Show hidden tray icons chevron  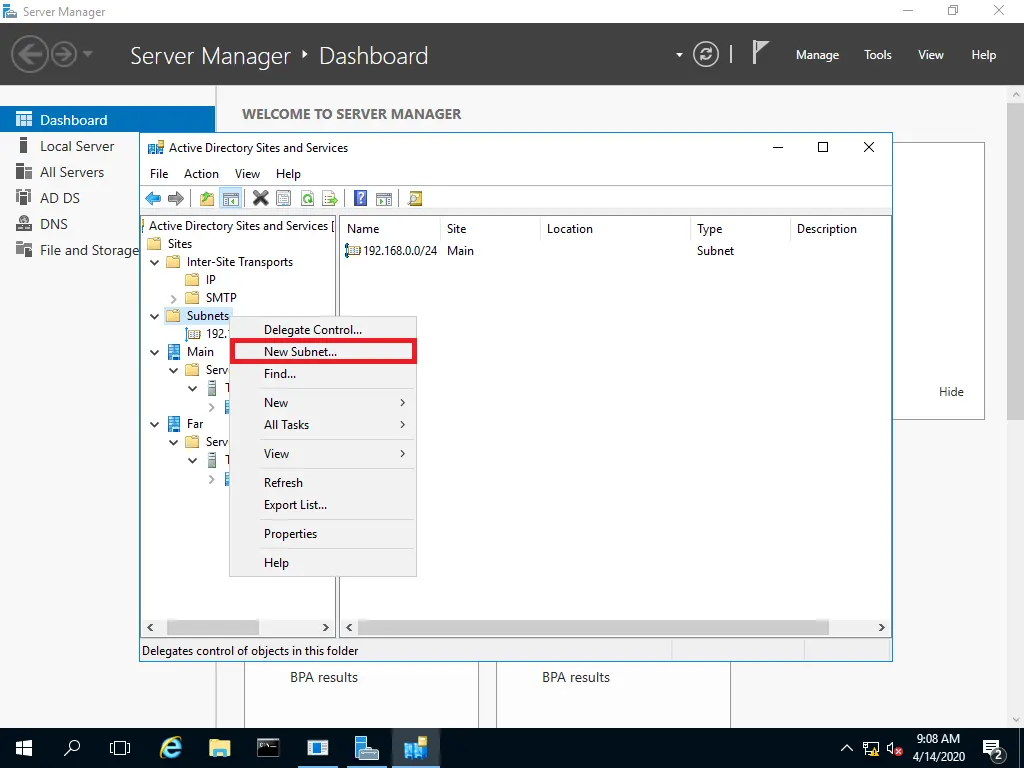(847, 748)
